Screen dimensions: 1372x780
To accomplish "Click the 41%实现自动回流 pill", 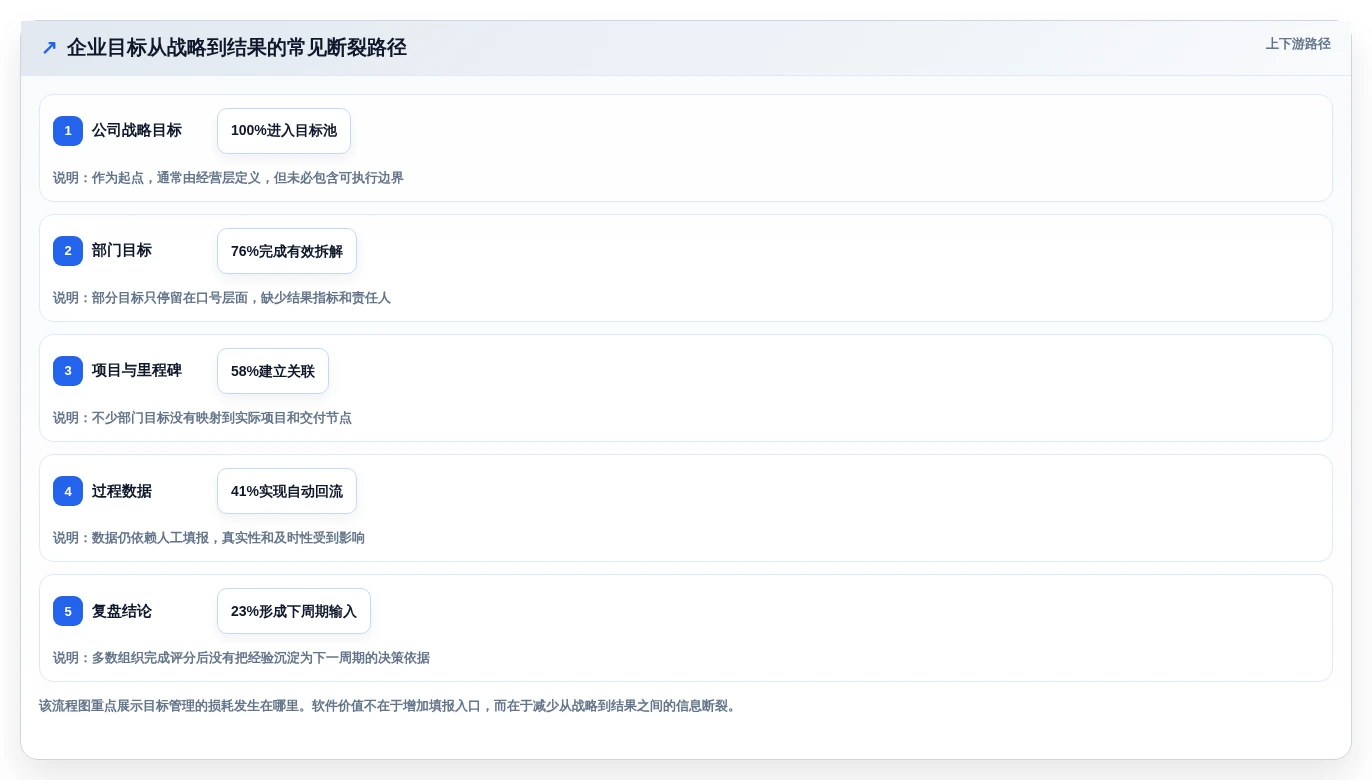I will 287,491.
